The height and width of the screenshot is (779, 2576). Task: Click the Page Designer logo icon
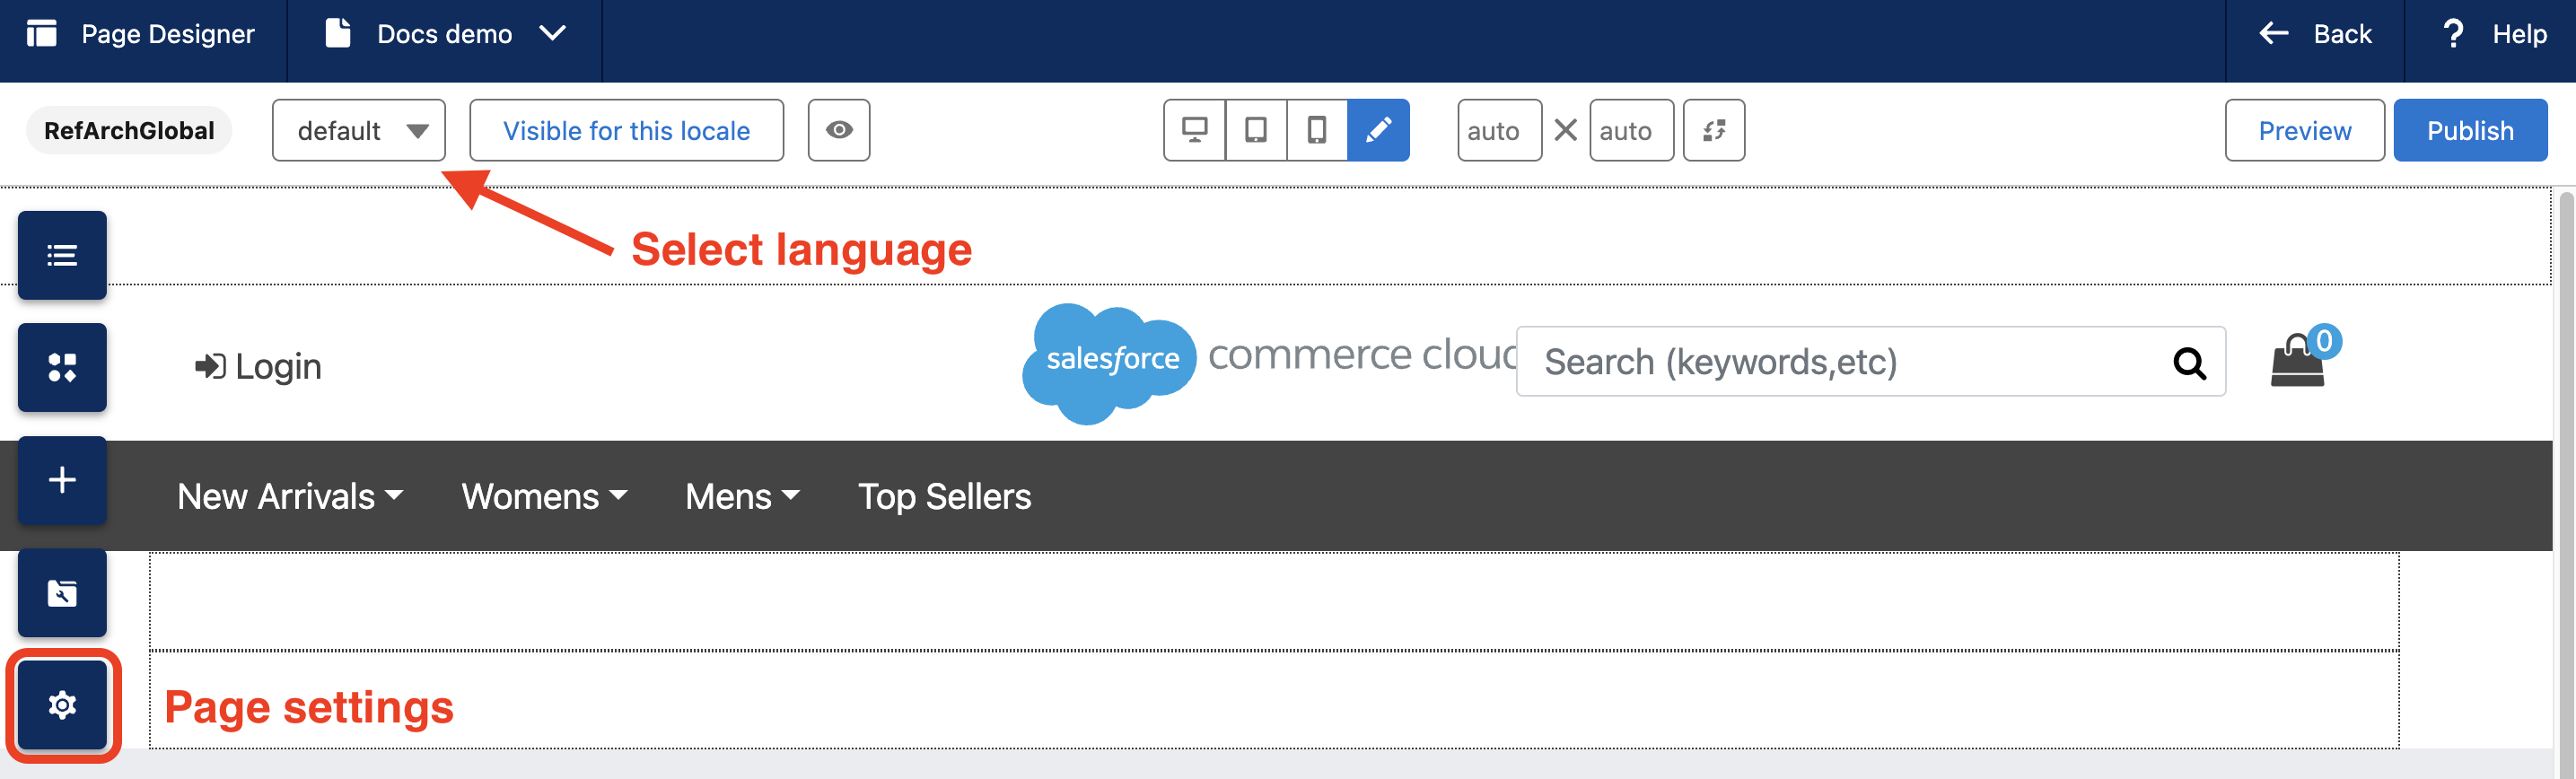coord(41,33)
